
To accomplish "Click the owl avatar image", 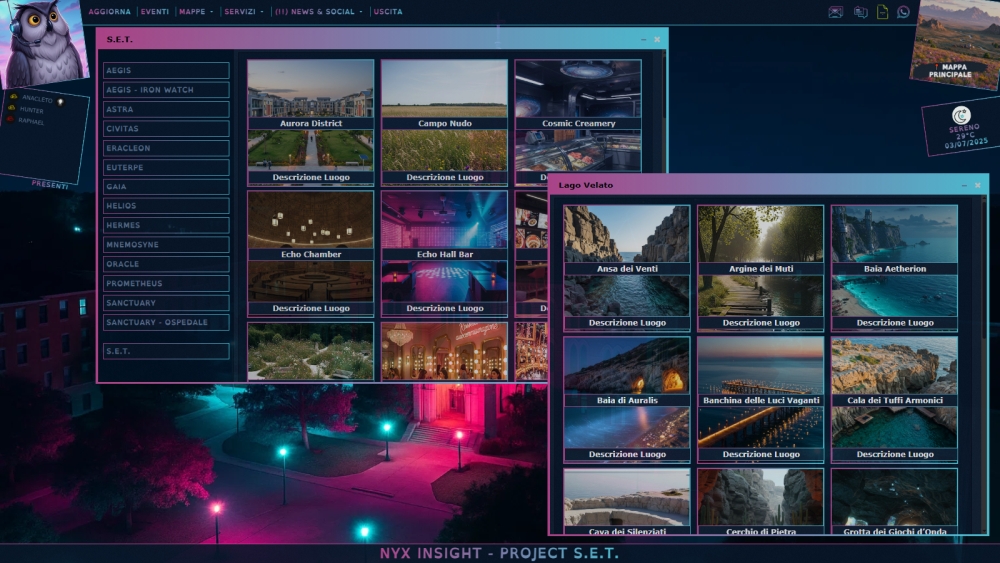I will [41, 42].
